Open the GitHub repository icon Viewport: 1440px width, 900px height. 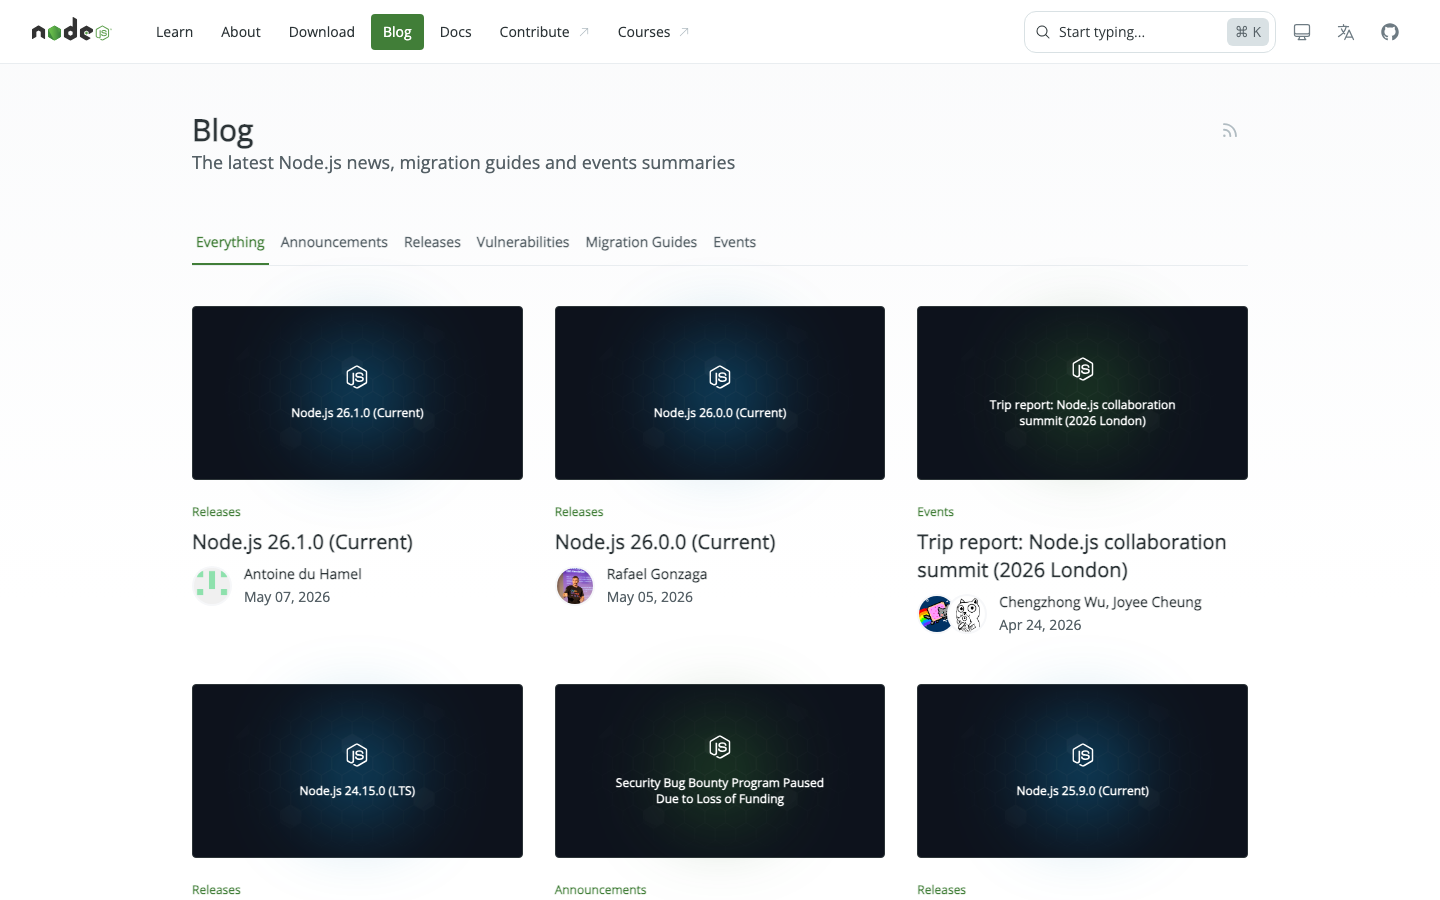coord(1390,32)
